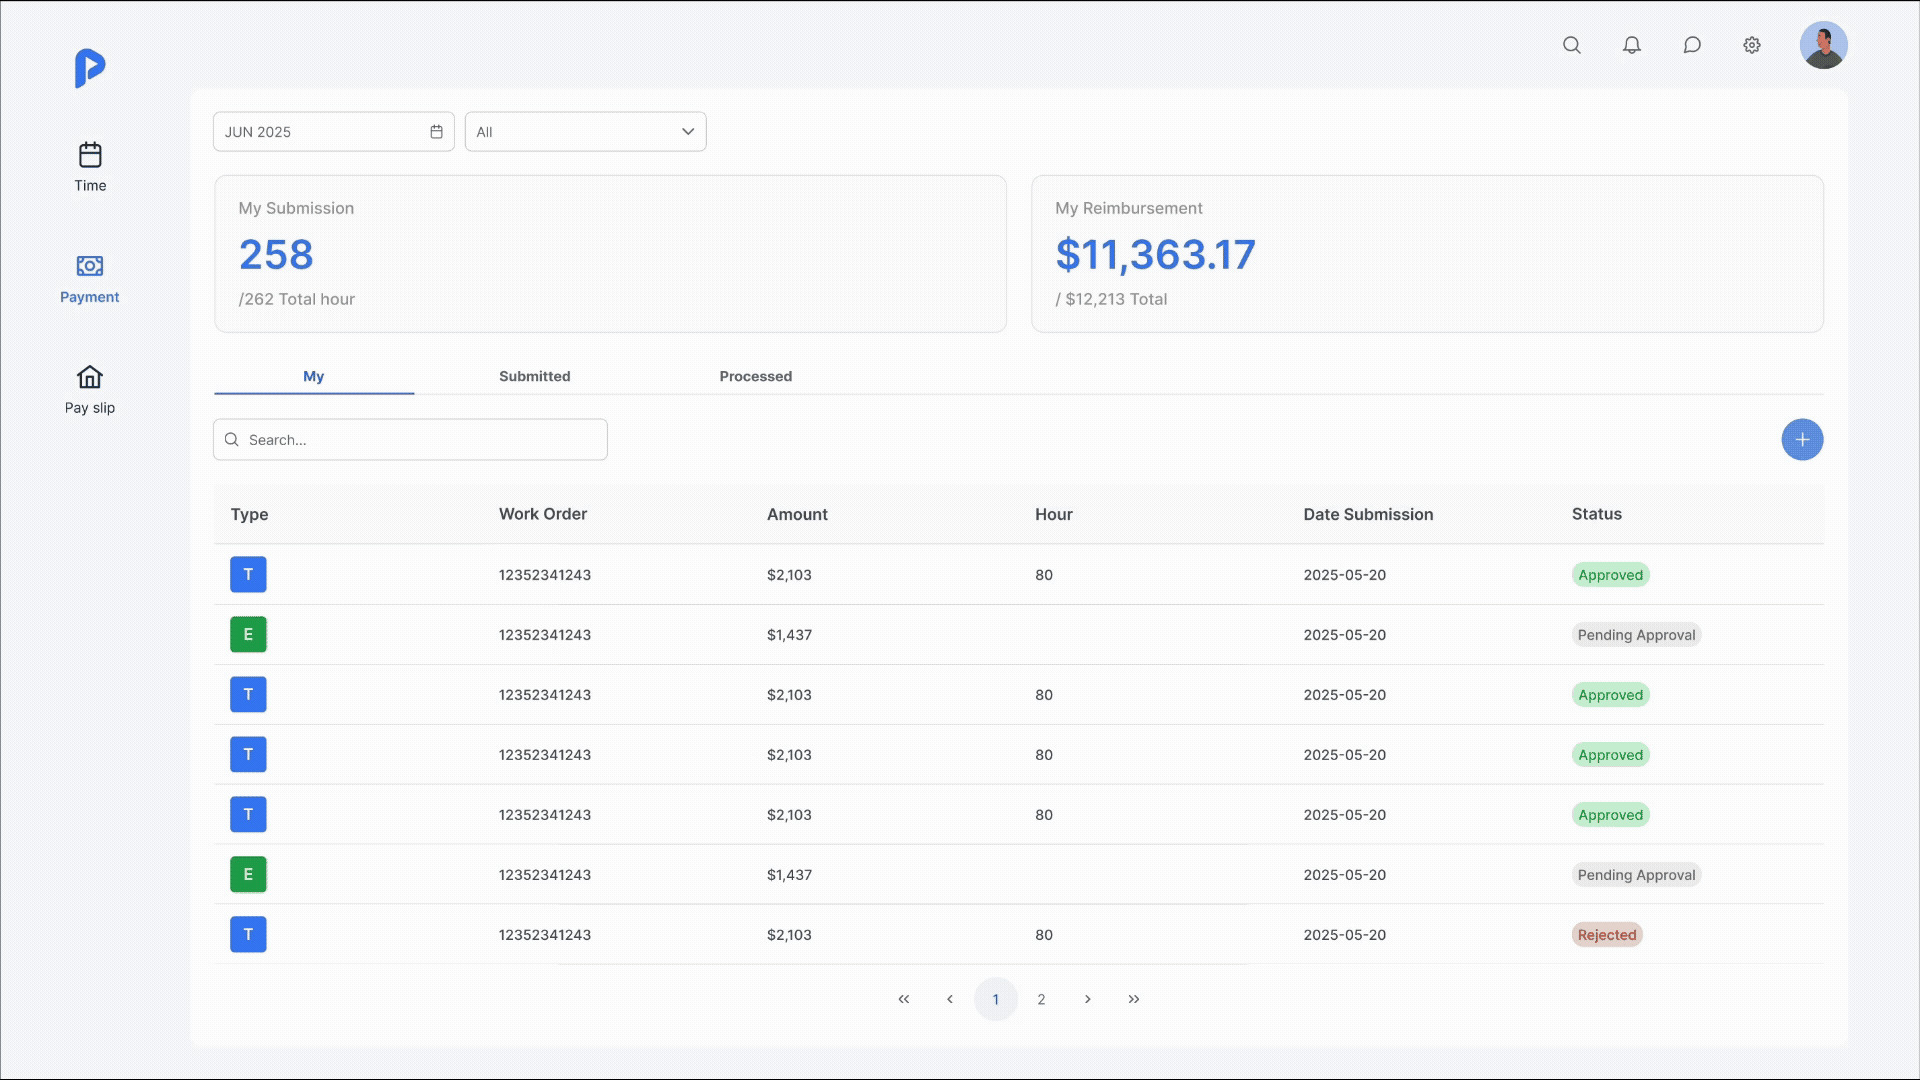Image resolution: width=1920 pixels, height=1080 pixels.
Task: Click the blue add plus button
Action: (x=1802, y=440)
